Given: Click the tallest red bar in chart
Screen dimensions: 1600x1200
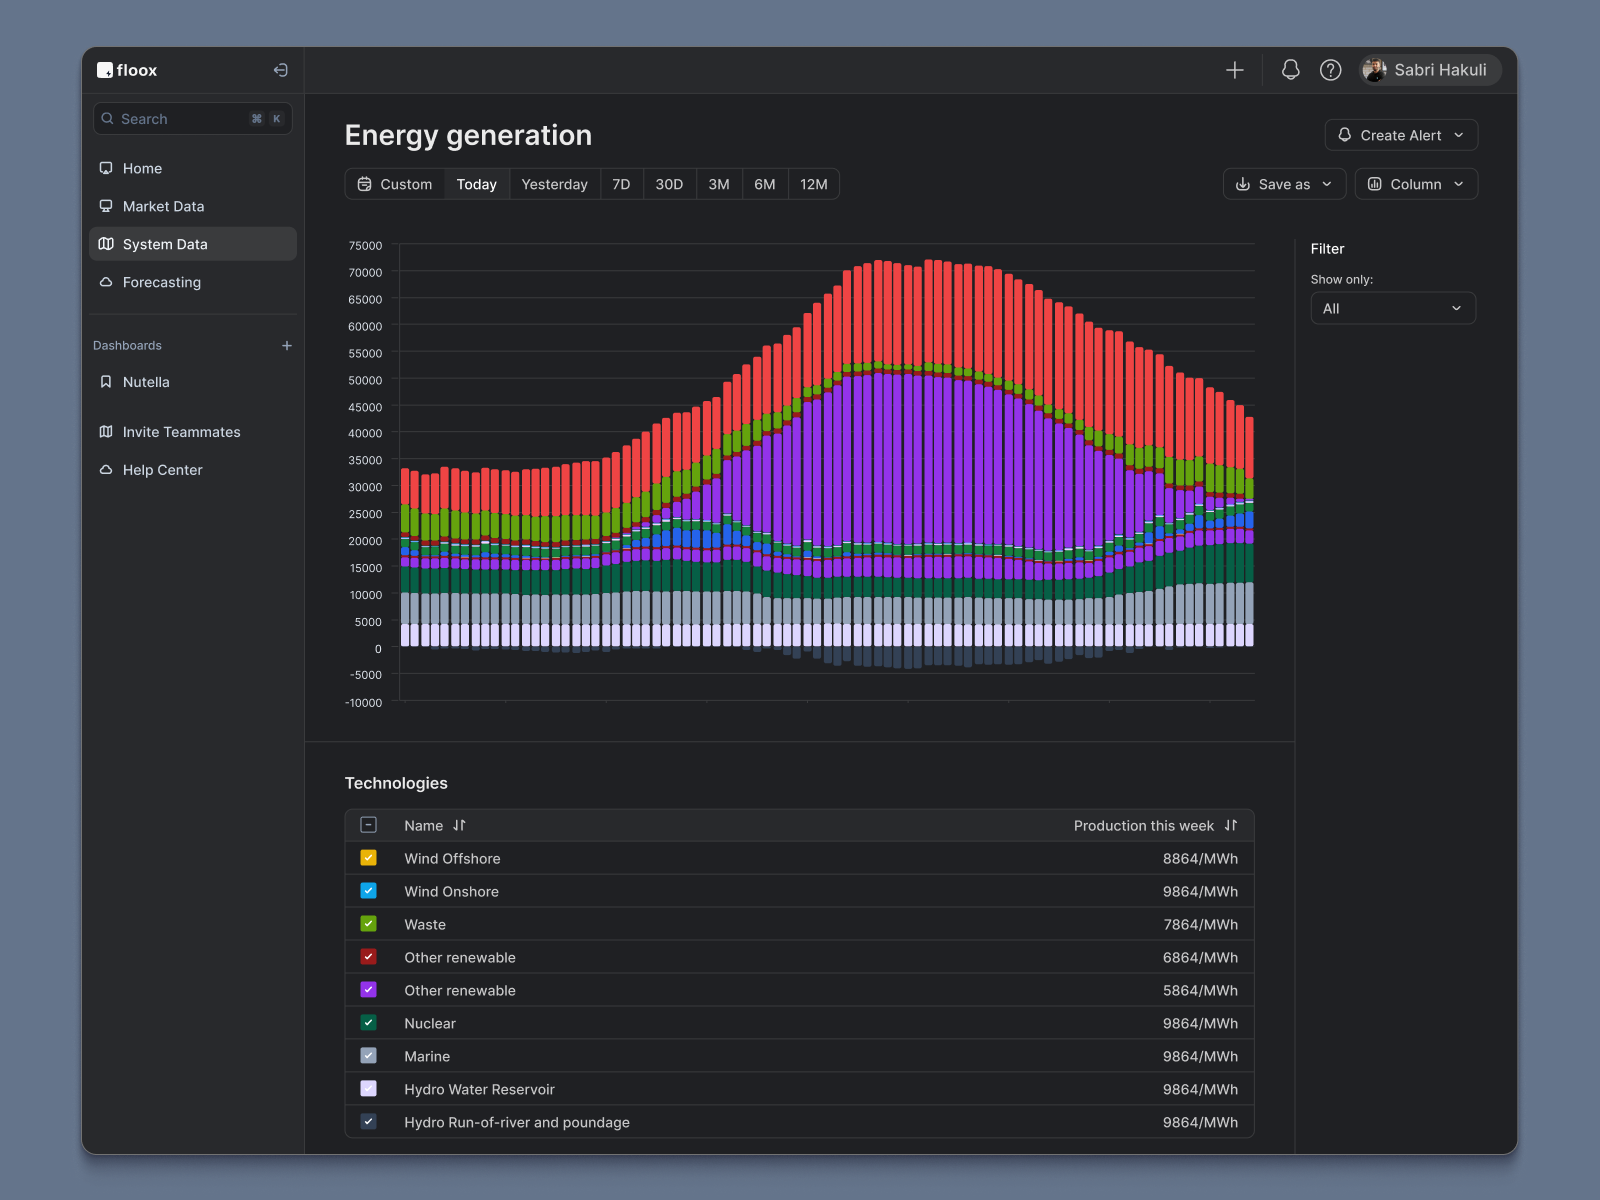Looking at the screenshot, I should click(929, 311).
